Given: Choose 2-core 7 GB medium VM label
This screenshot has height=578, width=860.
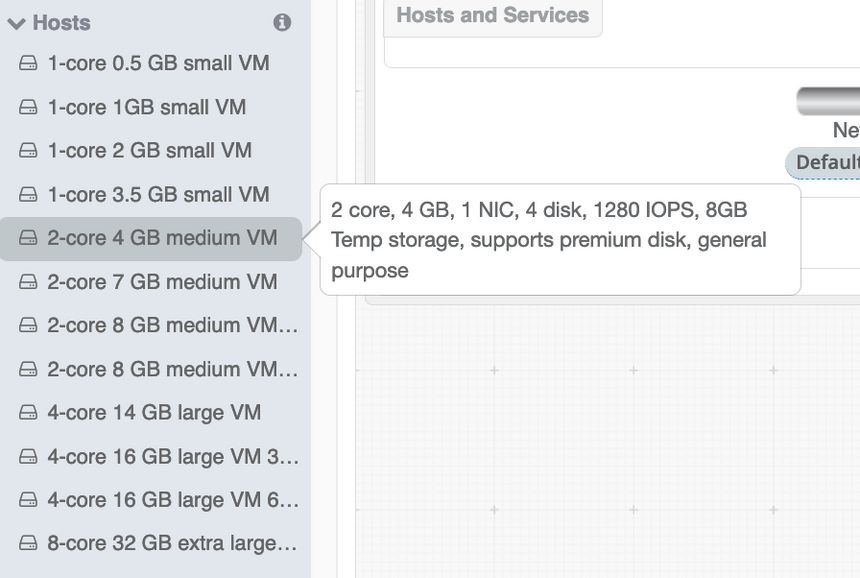Looking at the screenshot, I should click(162, 282).
